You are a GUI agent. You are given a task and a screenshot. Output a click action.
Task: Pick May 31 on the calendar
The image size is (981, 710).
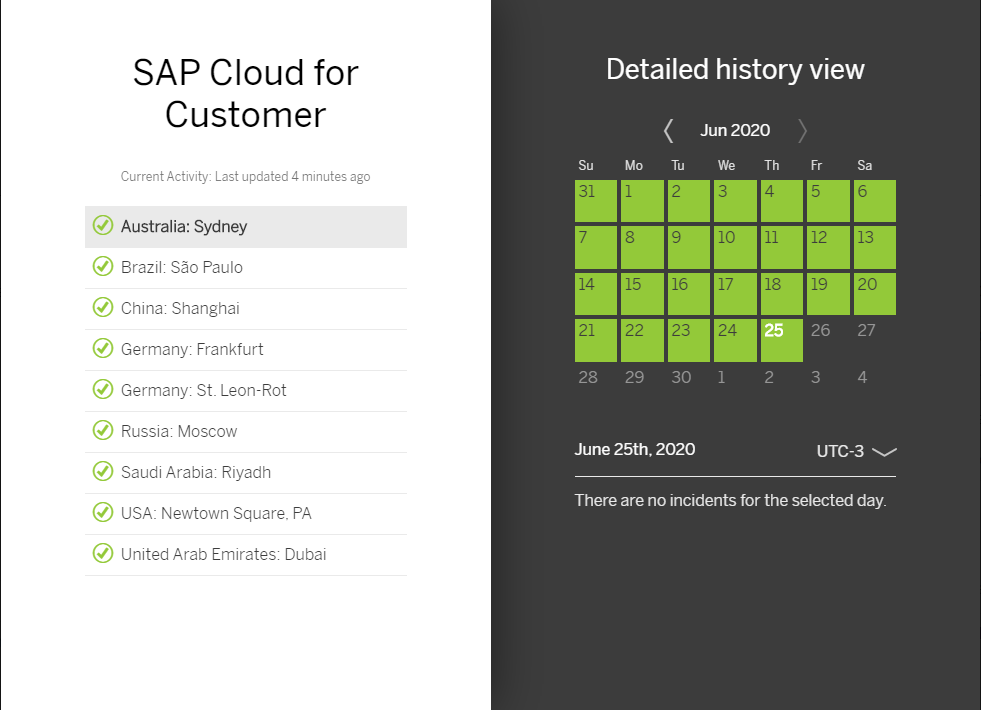596,201
